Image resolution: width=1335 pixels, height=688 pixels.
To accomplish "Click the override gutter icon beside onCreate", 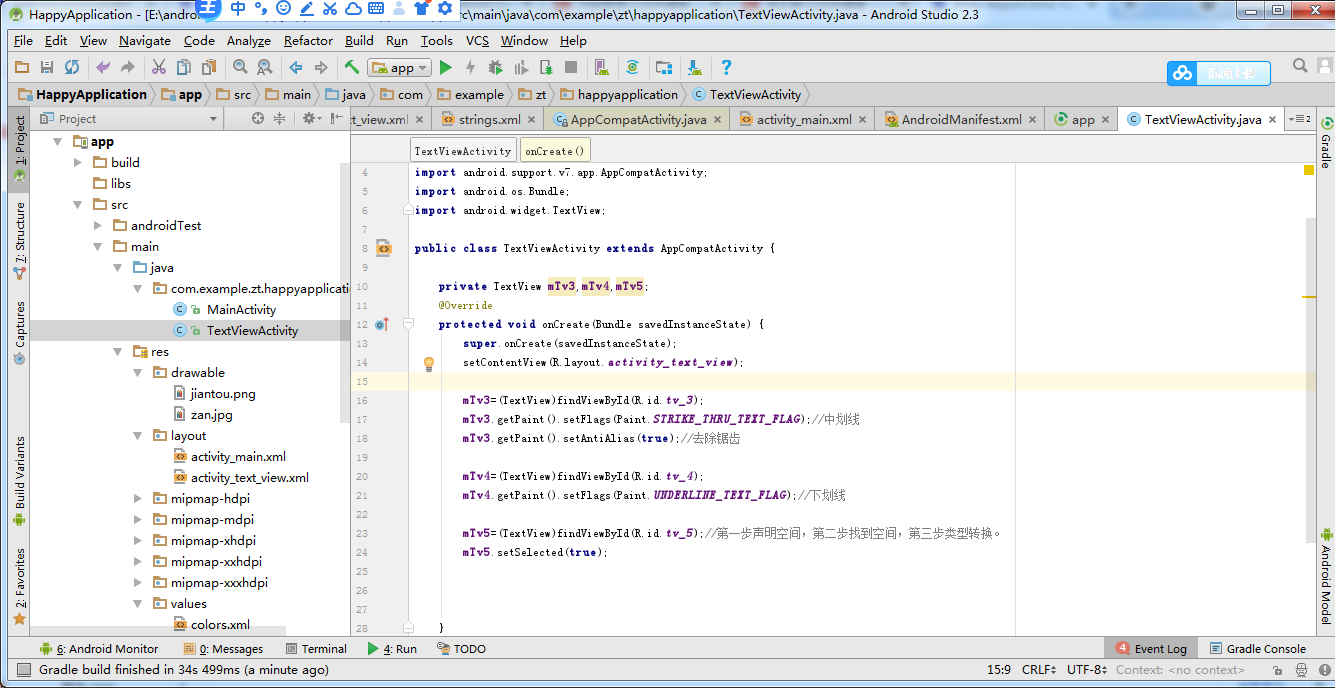I will click(x=382, y=324).
